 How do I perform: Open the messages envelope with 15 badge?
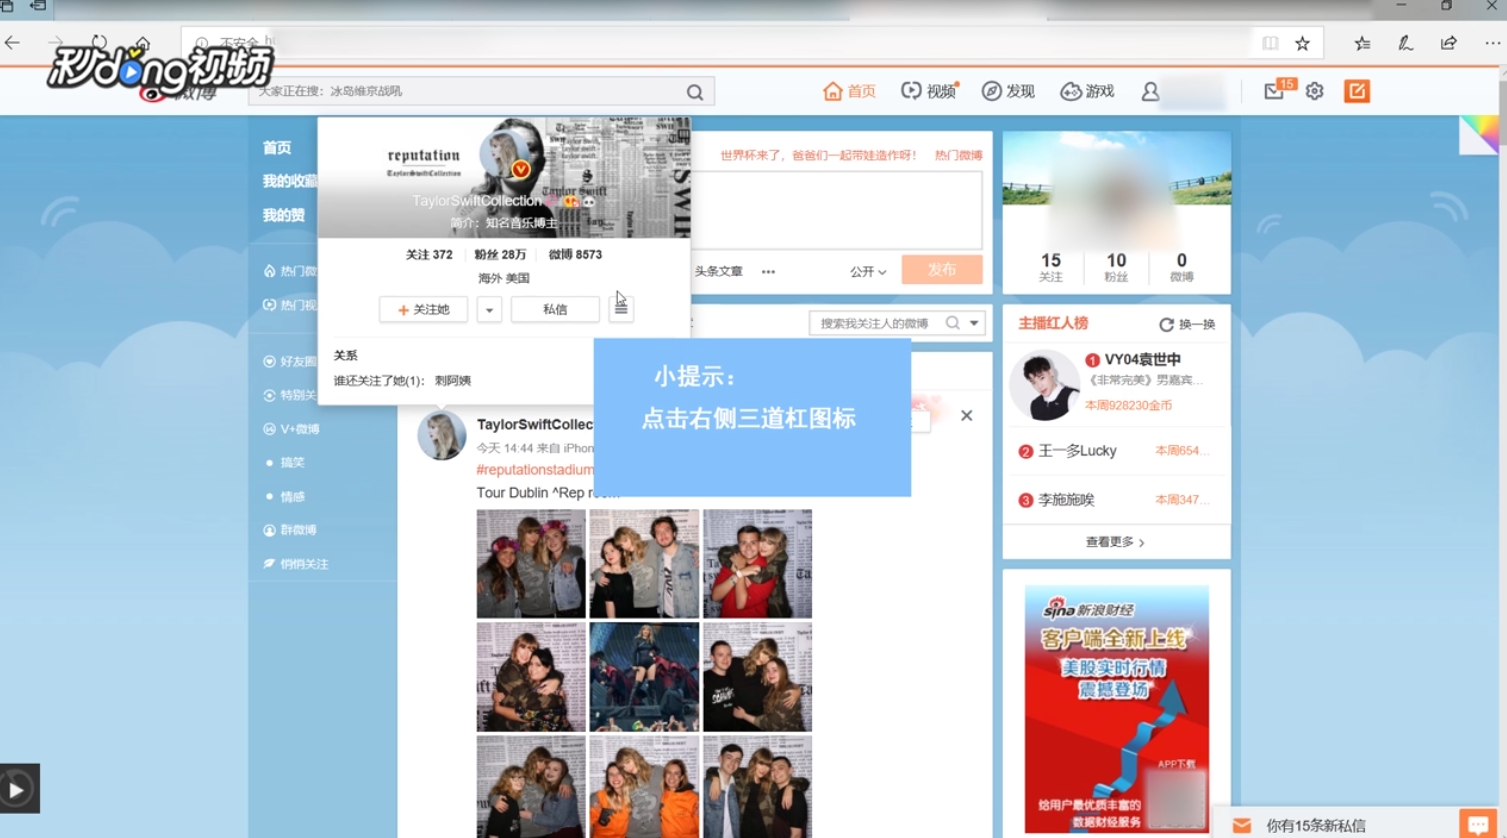1274,91
